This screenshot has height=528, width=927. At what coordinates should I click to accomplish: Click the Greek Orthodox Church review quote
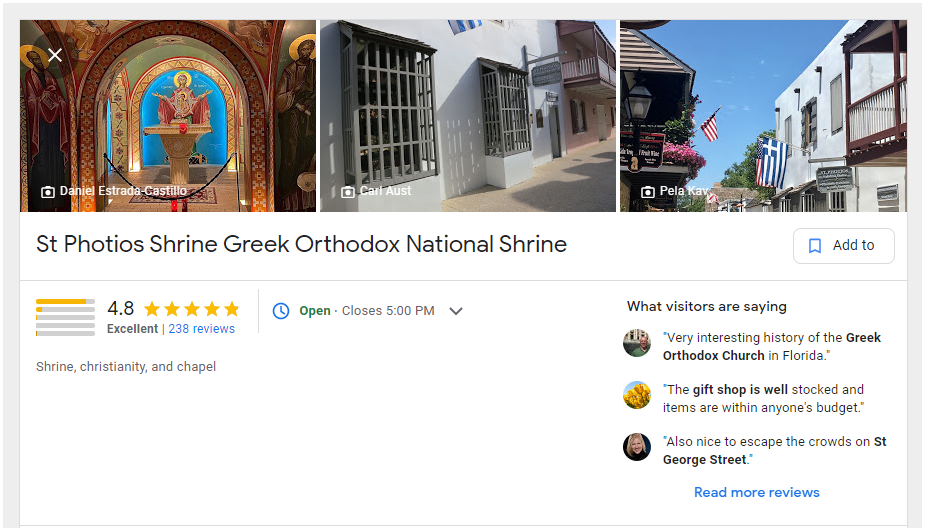coord(772,346)
